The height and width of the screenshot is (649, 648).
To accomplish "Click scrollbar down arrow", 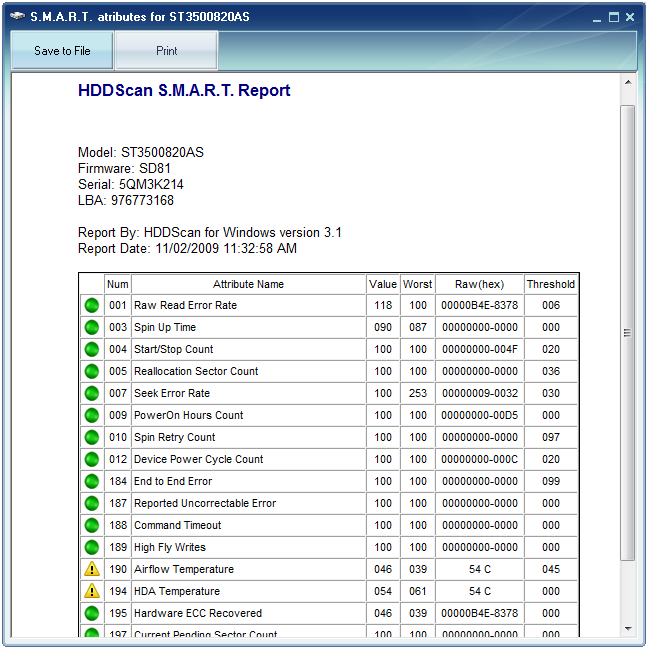I will tap(628, 629).
